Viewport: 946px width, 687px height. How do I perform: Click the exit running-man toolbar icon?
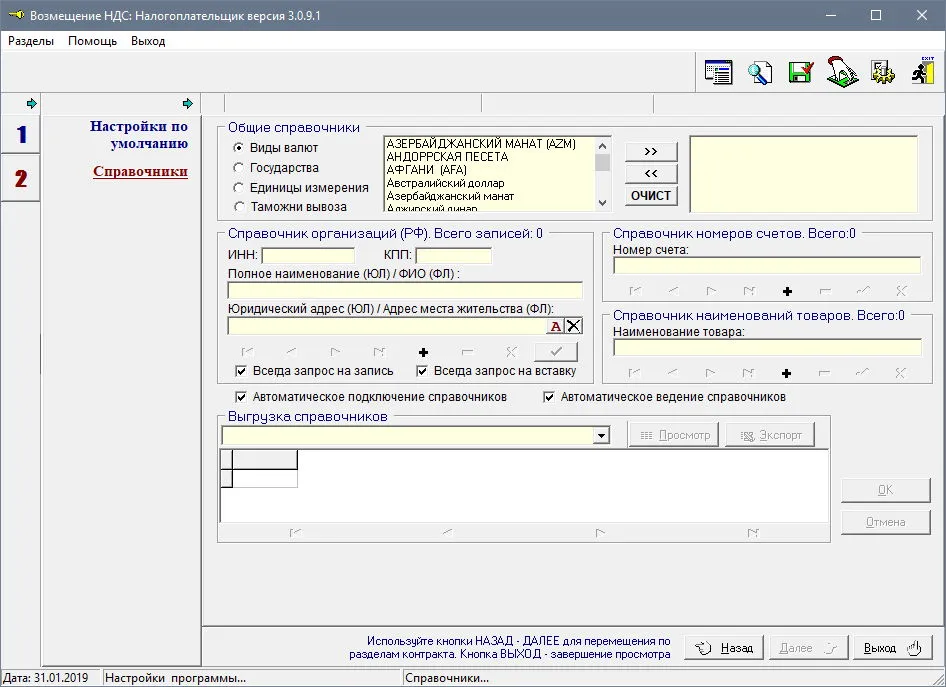point(923,71)
